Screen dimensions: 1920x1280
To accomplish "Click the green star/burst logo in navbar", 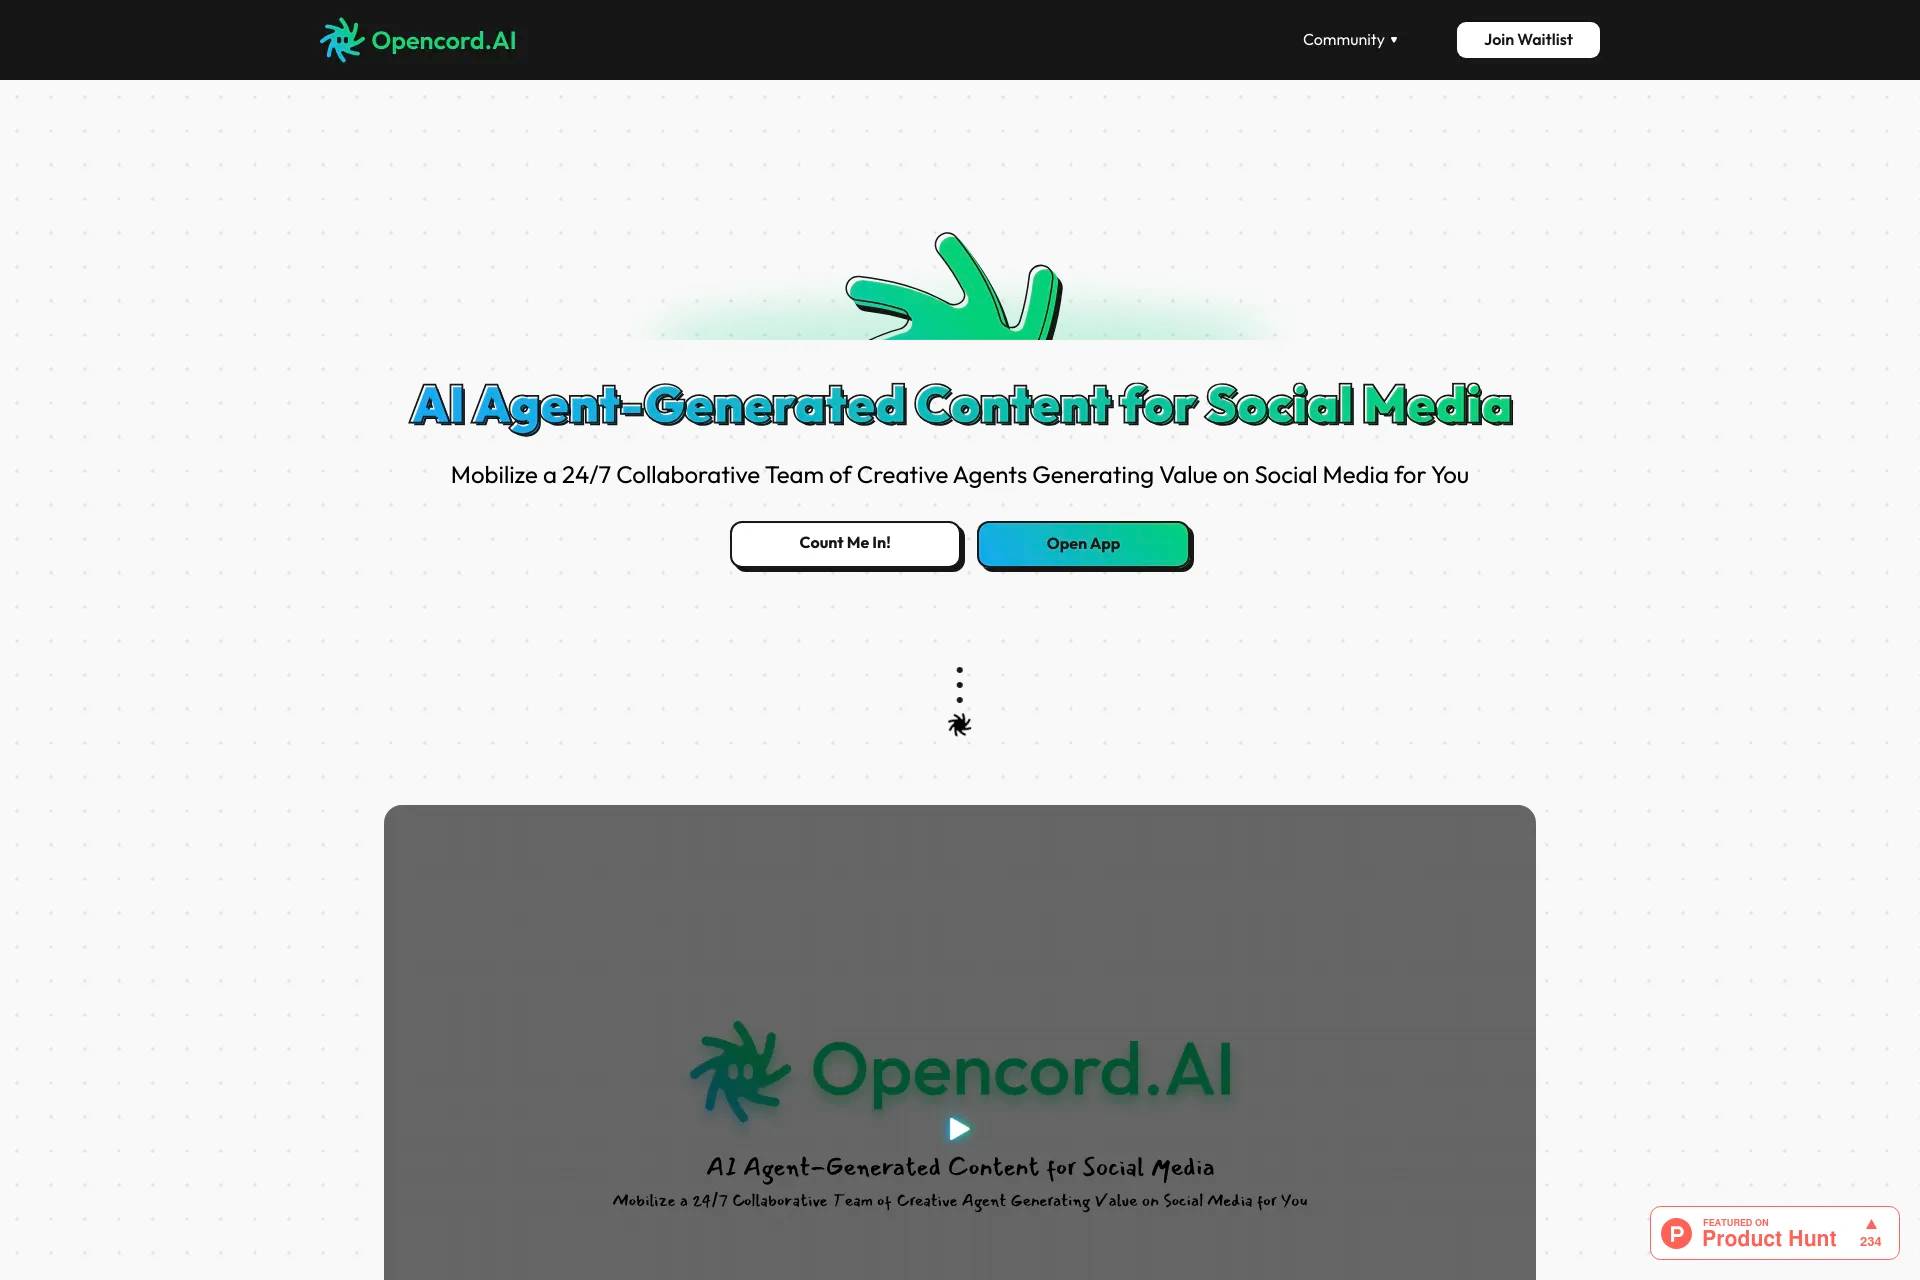I will click(x=341, y=39).
